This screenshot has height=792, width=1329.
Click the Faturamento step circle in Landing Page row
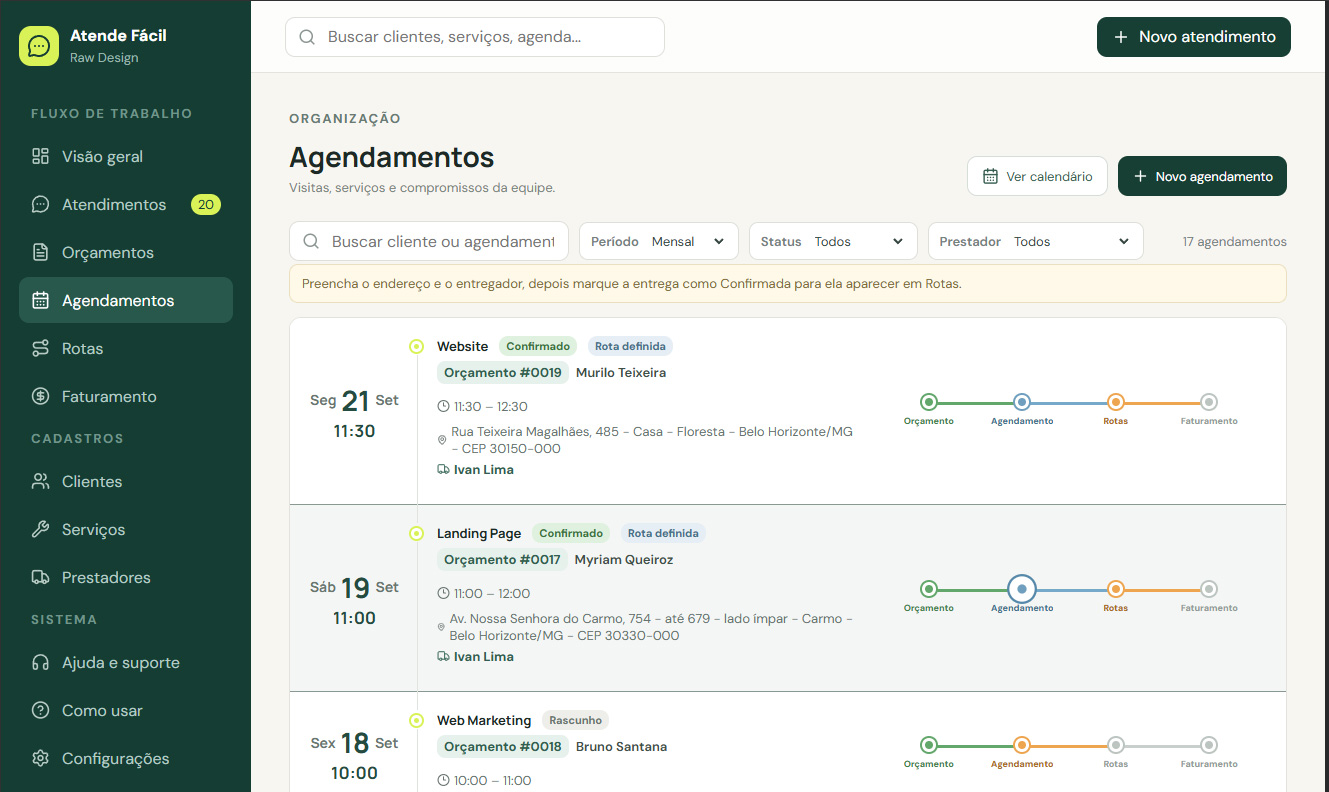pyautogui.click(x=1209, y=589)
